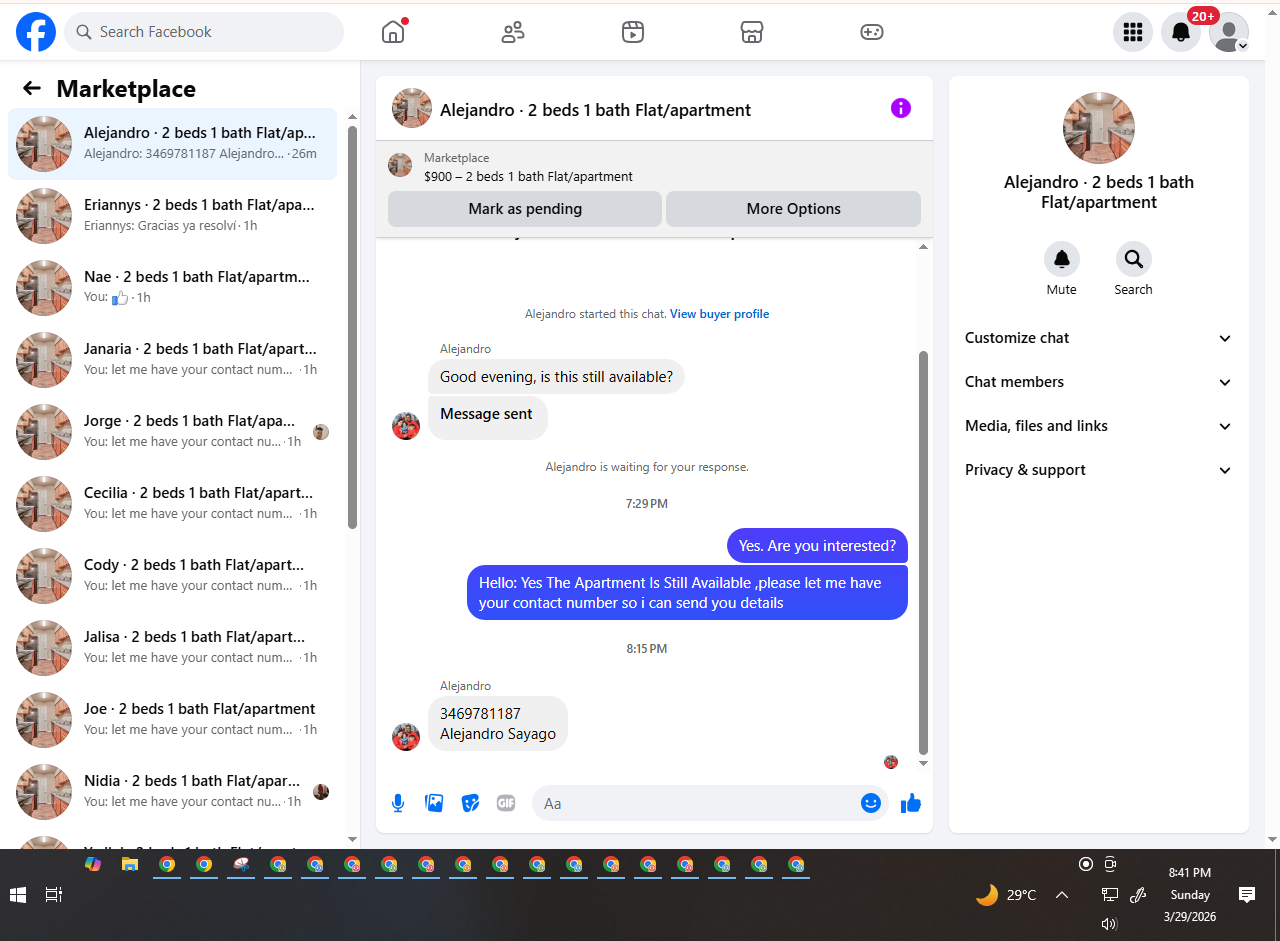The height and width of the screenshot is (941, 1280).
Task: Show hidden tray icons chevron
Action: tap(1062, 895)
